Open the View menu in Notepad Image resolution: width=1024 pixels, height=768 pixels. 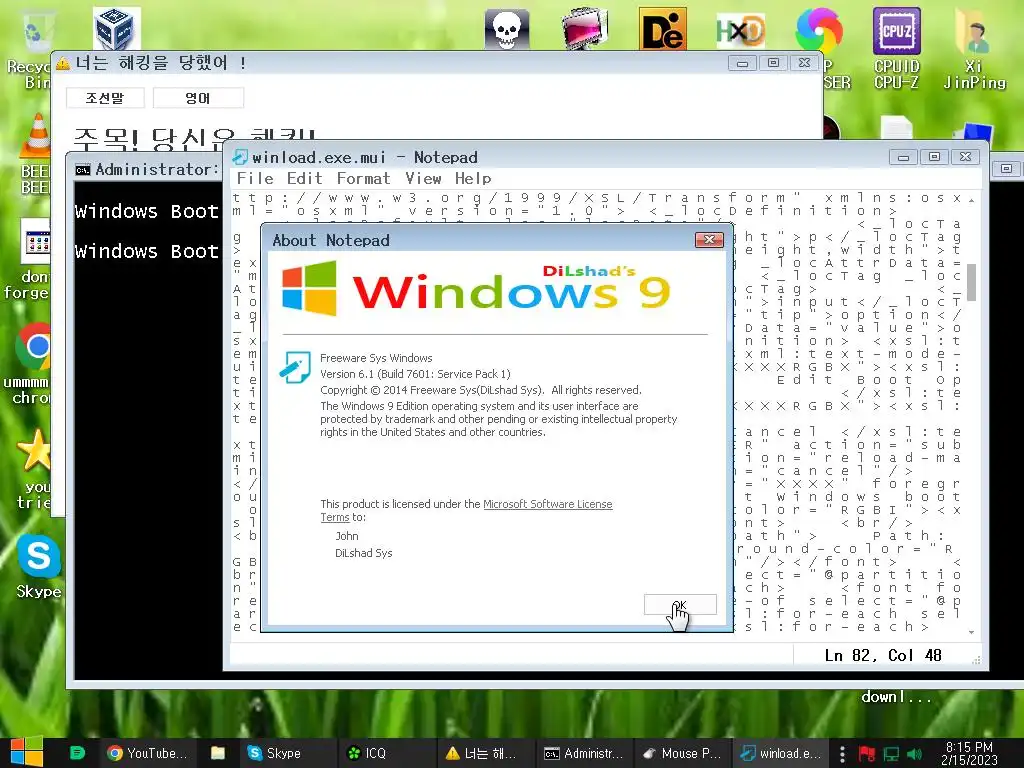click(x=423, y=178)
